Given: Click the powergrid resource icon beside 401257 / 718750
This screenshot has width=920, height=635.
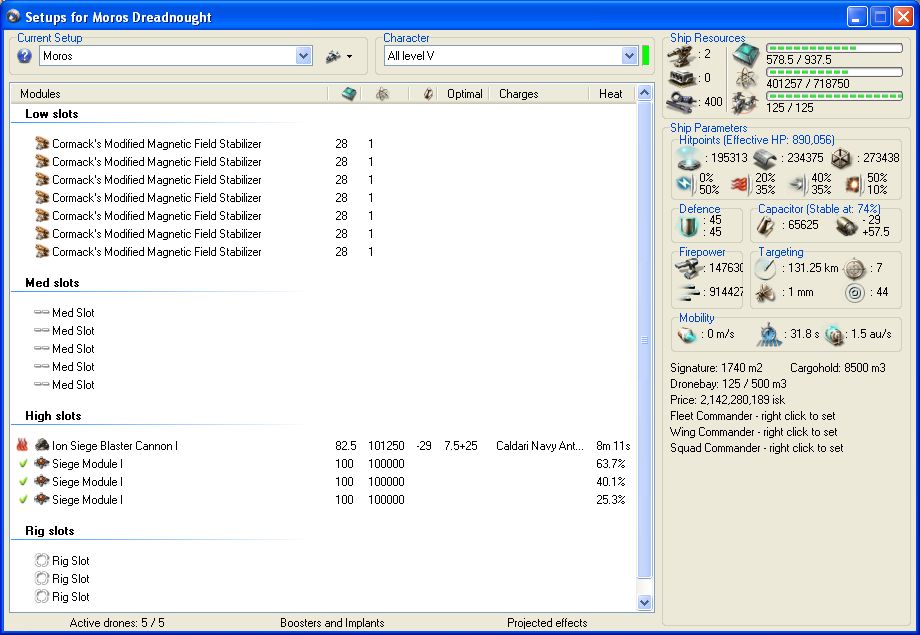Looking at the screenshot, I should [746, 79].
